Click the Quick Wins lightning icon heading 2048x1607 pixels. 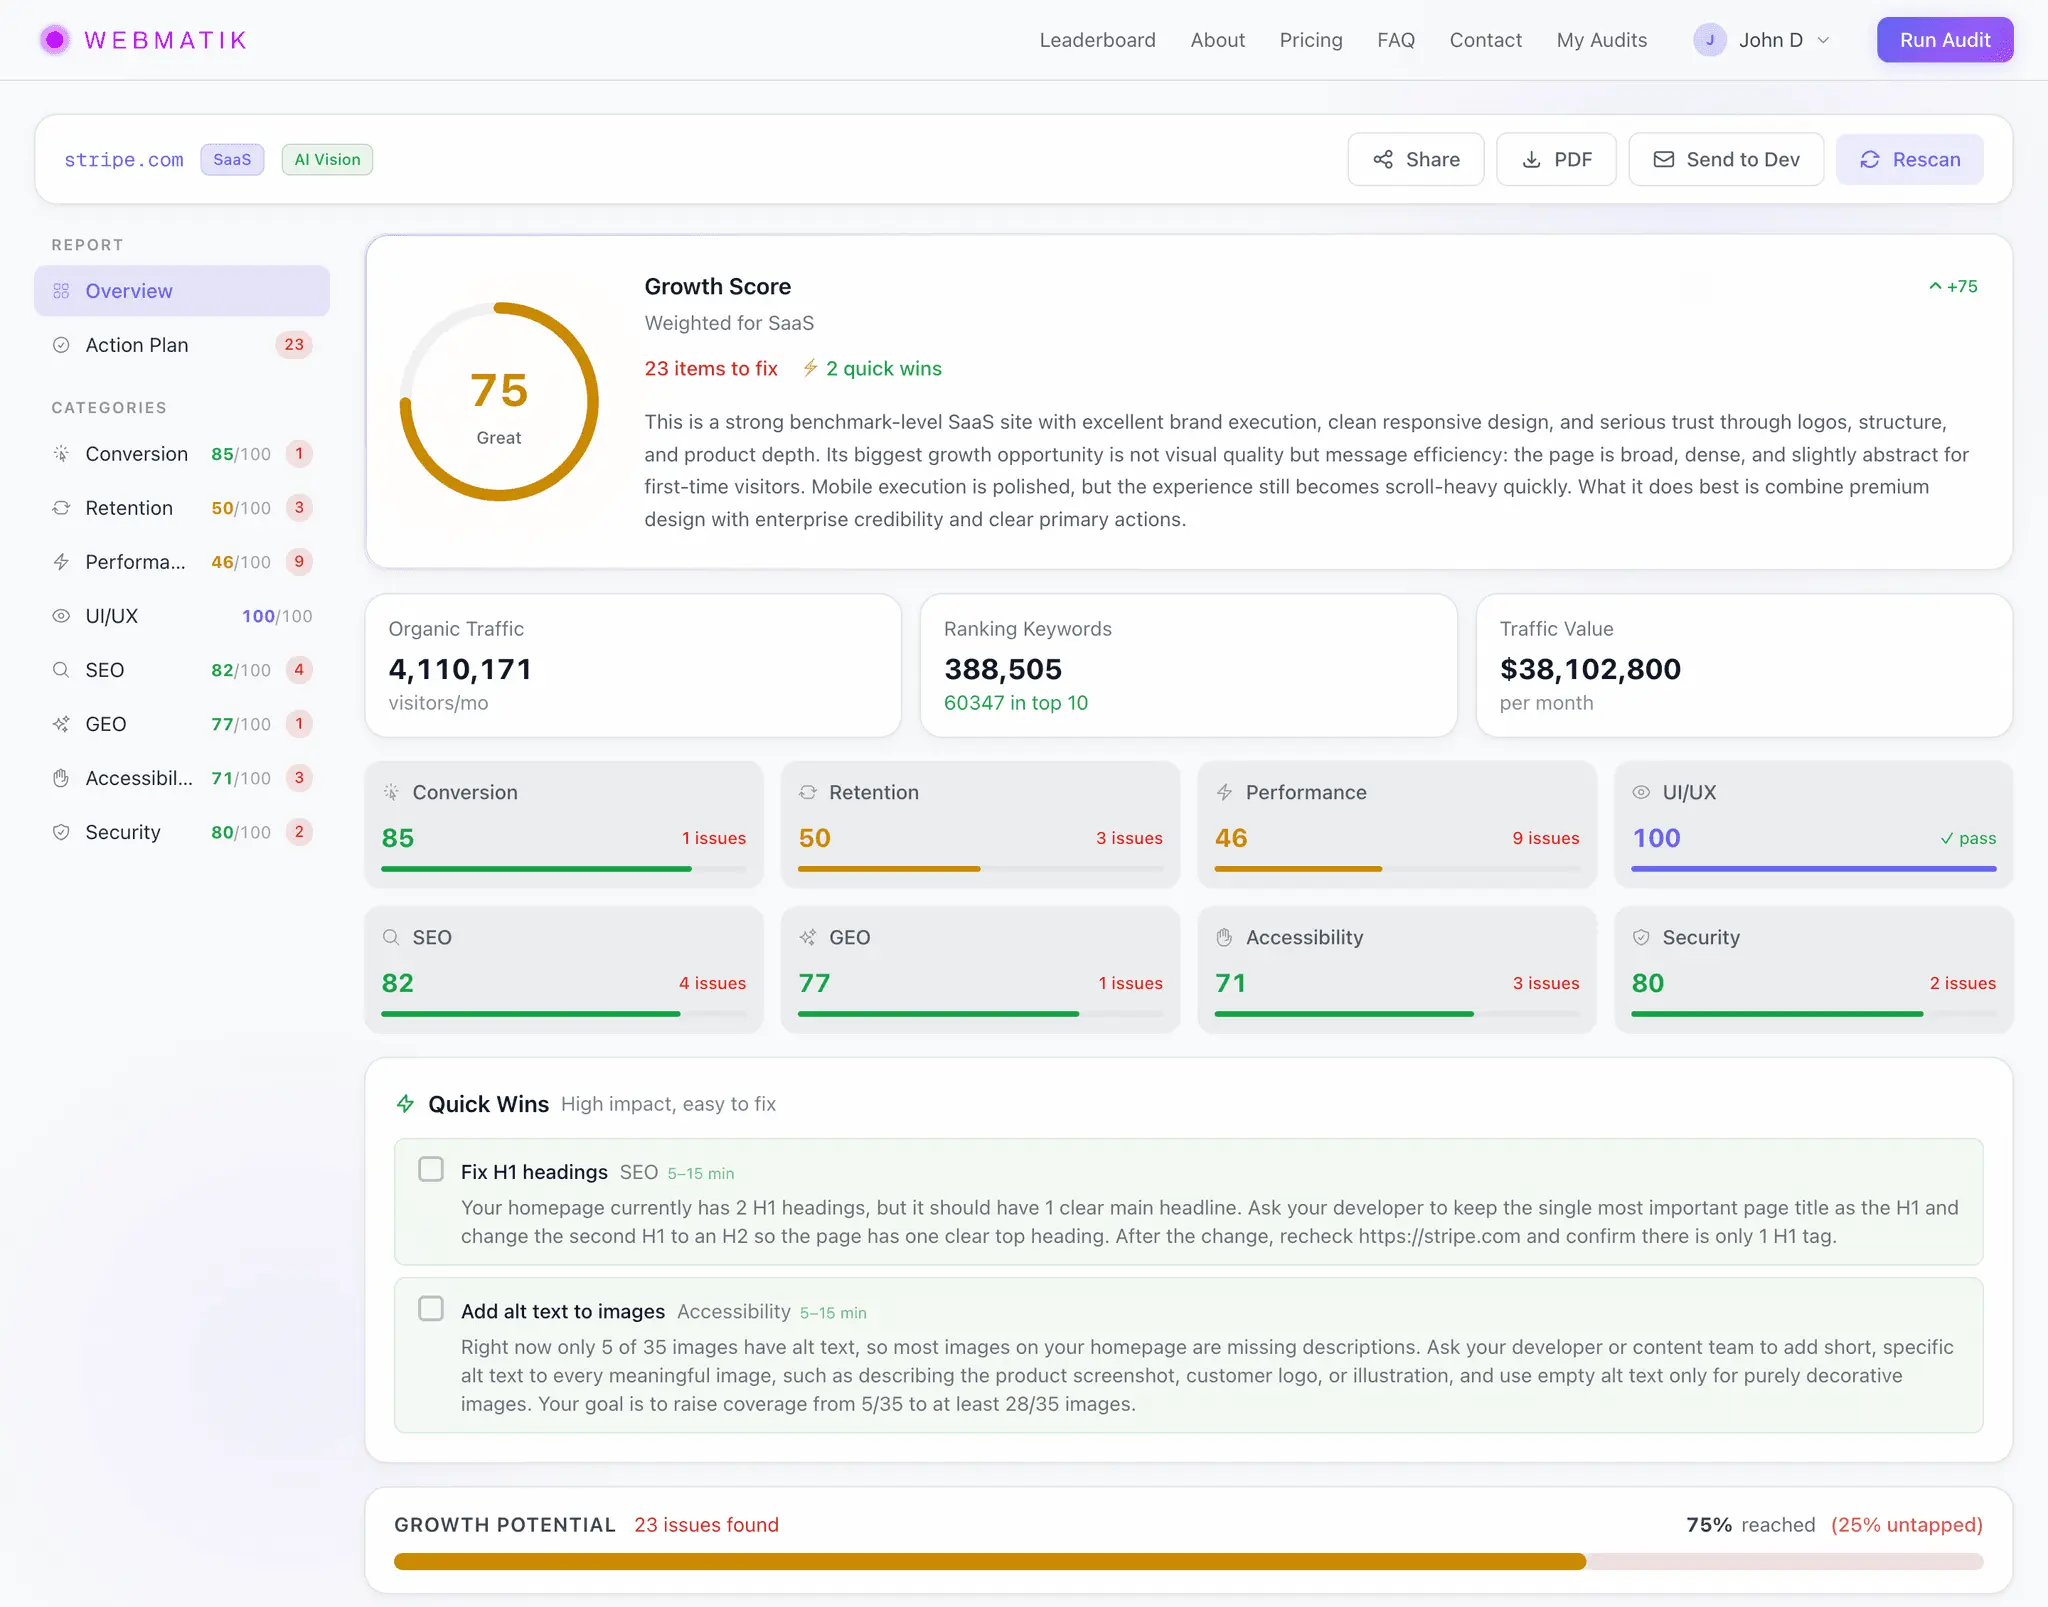coord(405,1104)
